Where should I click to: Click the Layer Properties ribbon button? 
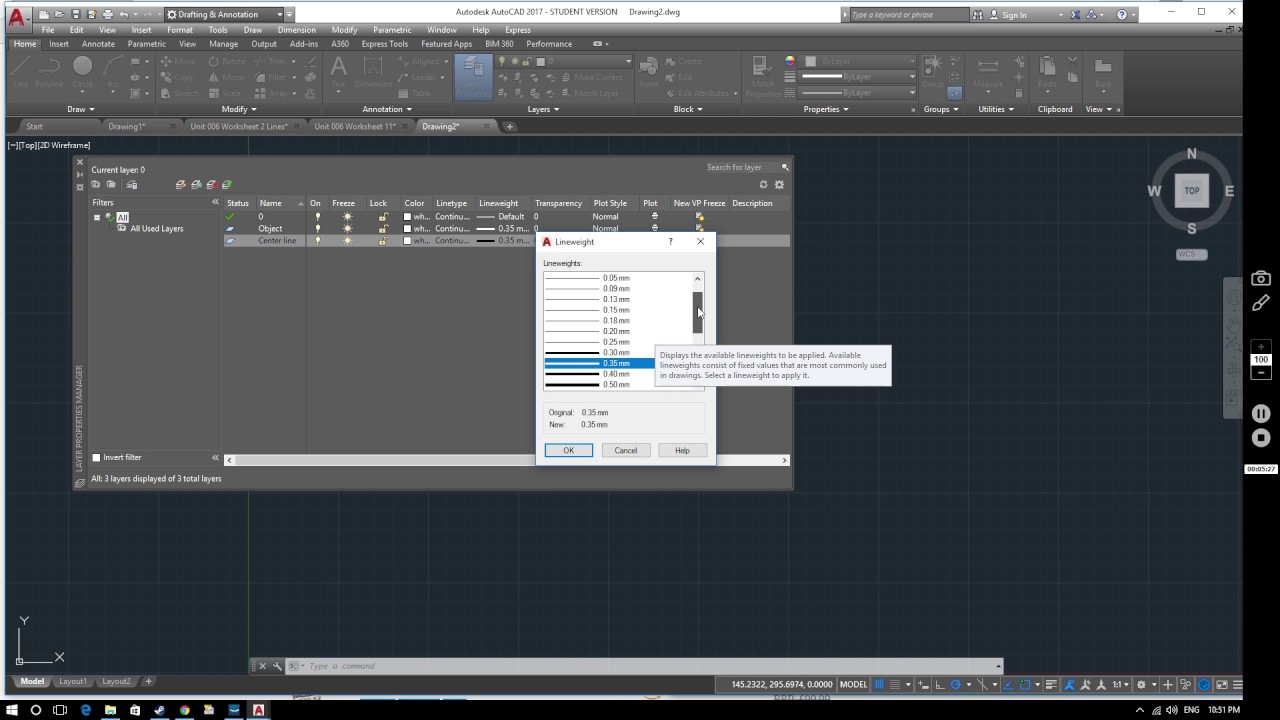pyautogui.click(x=472, y=77)
